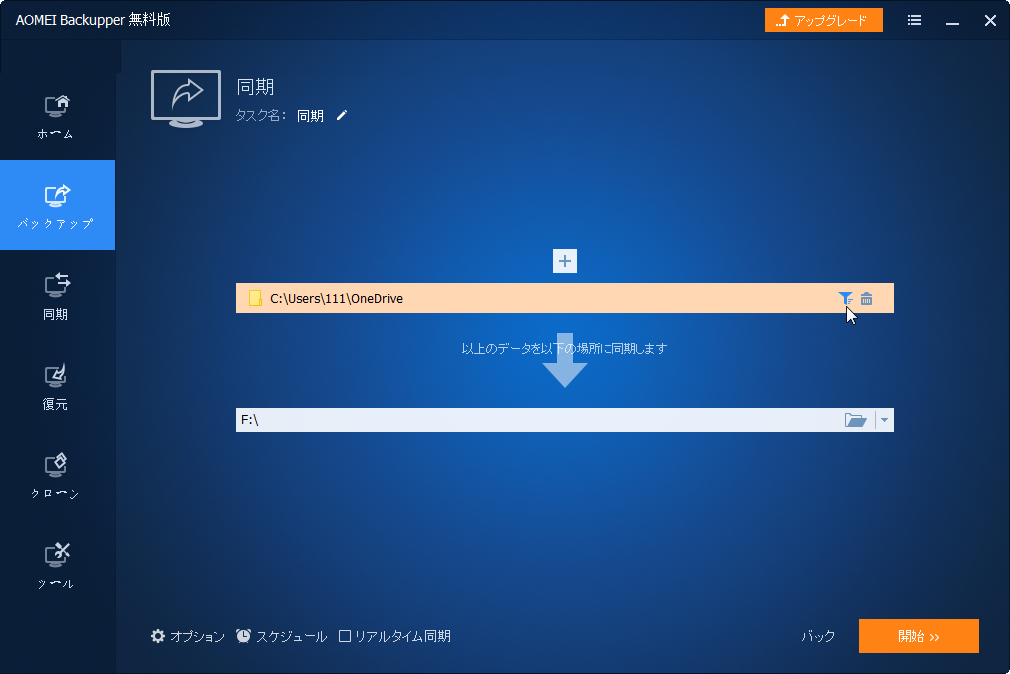1010x674 pixels.
Task: Open filter settings for the OneDrive folder
Action: [845, 298]
